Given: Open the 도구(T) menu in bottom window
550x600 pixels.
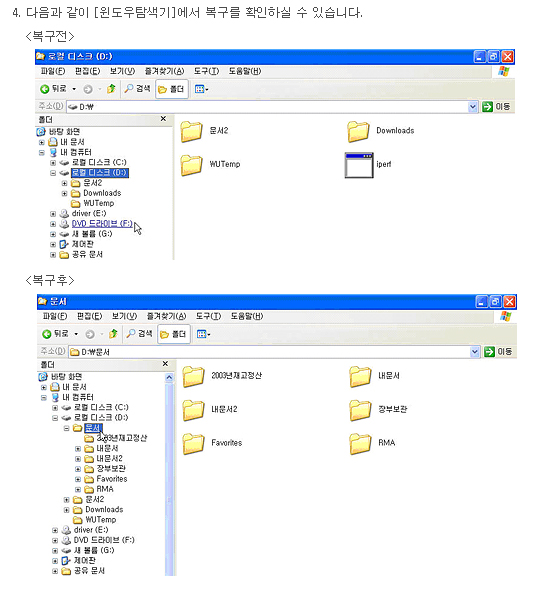Looking at the screenshot, I should click(208, 316).
